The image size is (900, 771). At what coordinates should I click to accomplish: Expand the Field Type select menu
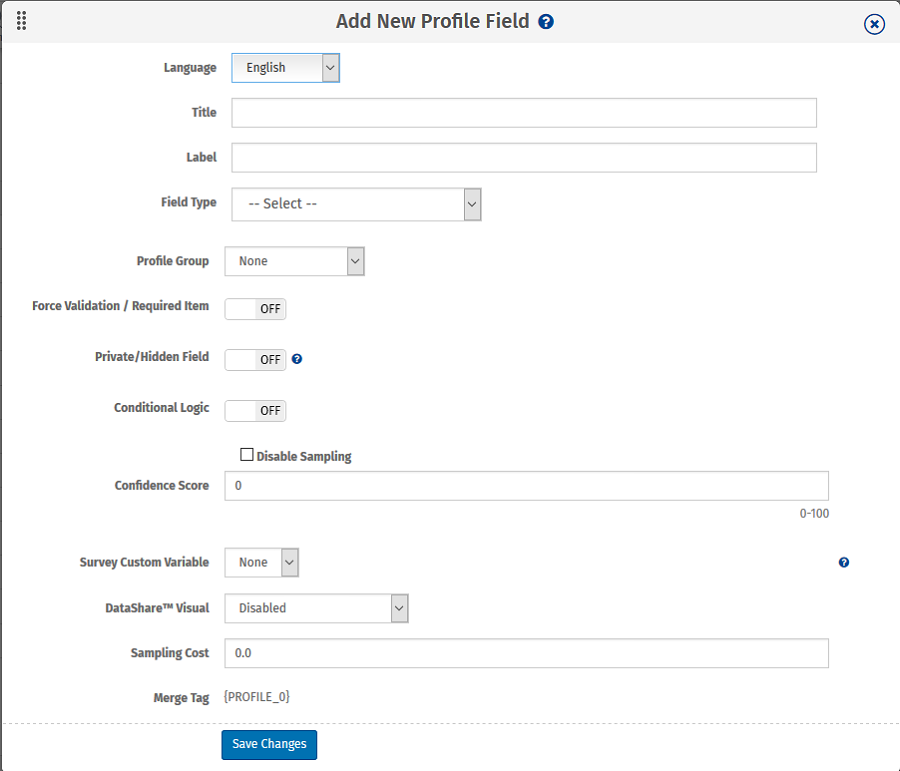pyautogui.click(x=356, y=204)
